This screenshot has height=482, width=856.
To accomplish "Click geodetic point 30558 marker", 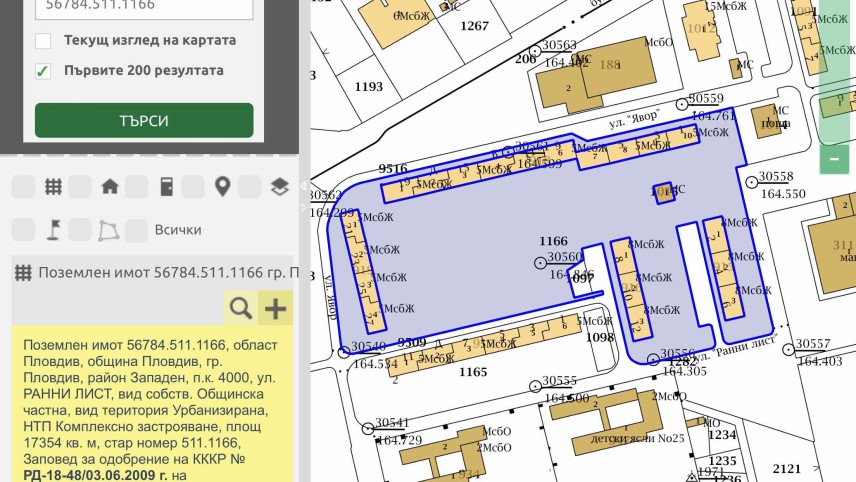I will 752,182.
